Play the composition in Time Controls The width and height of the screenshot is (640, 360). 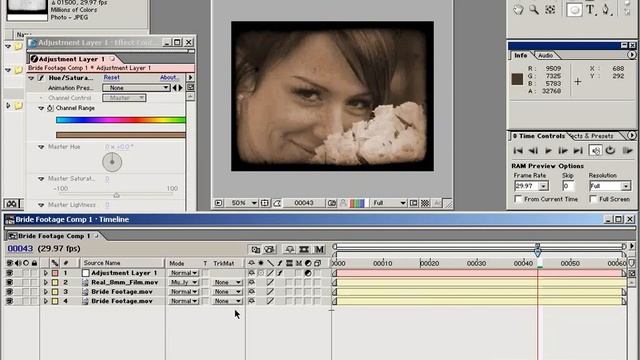[x=548, y=151]
